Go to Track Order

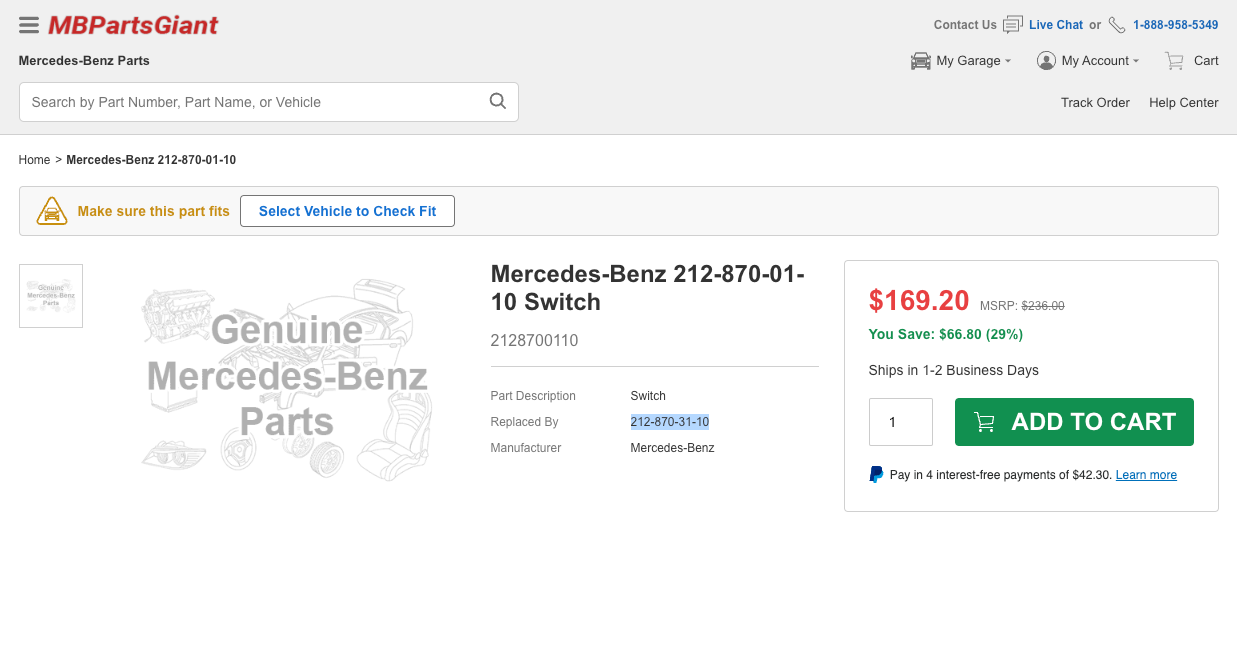[1095, 102]
